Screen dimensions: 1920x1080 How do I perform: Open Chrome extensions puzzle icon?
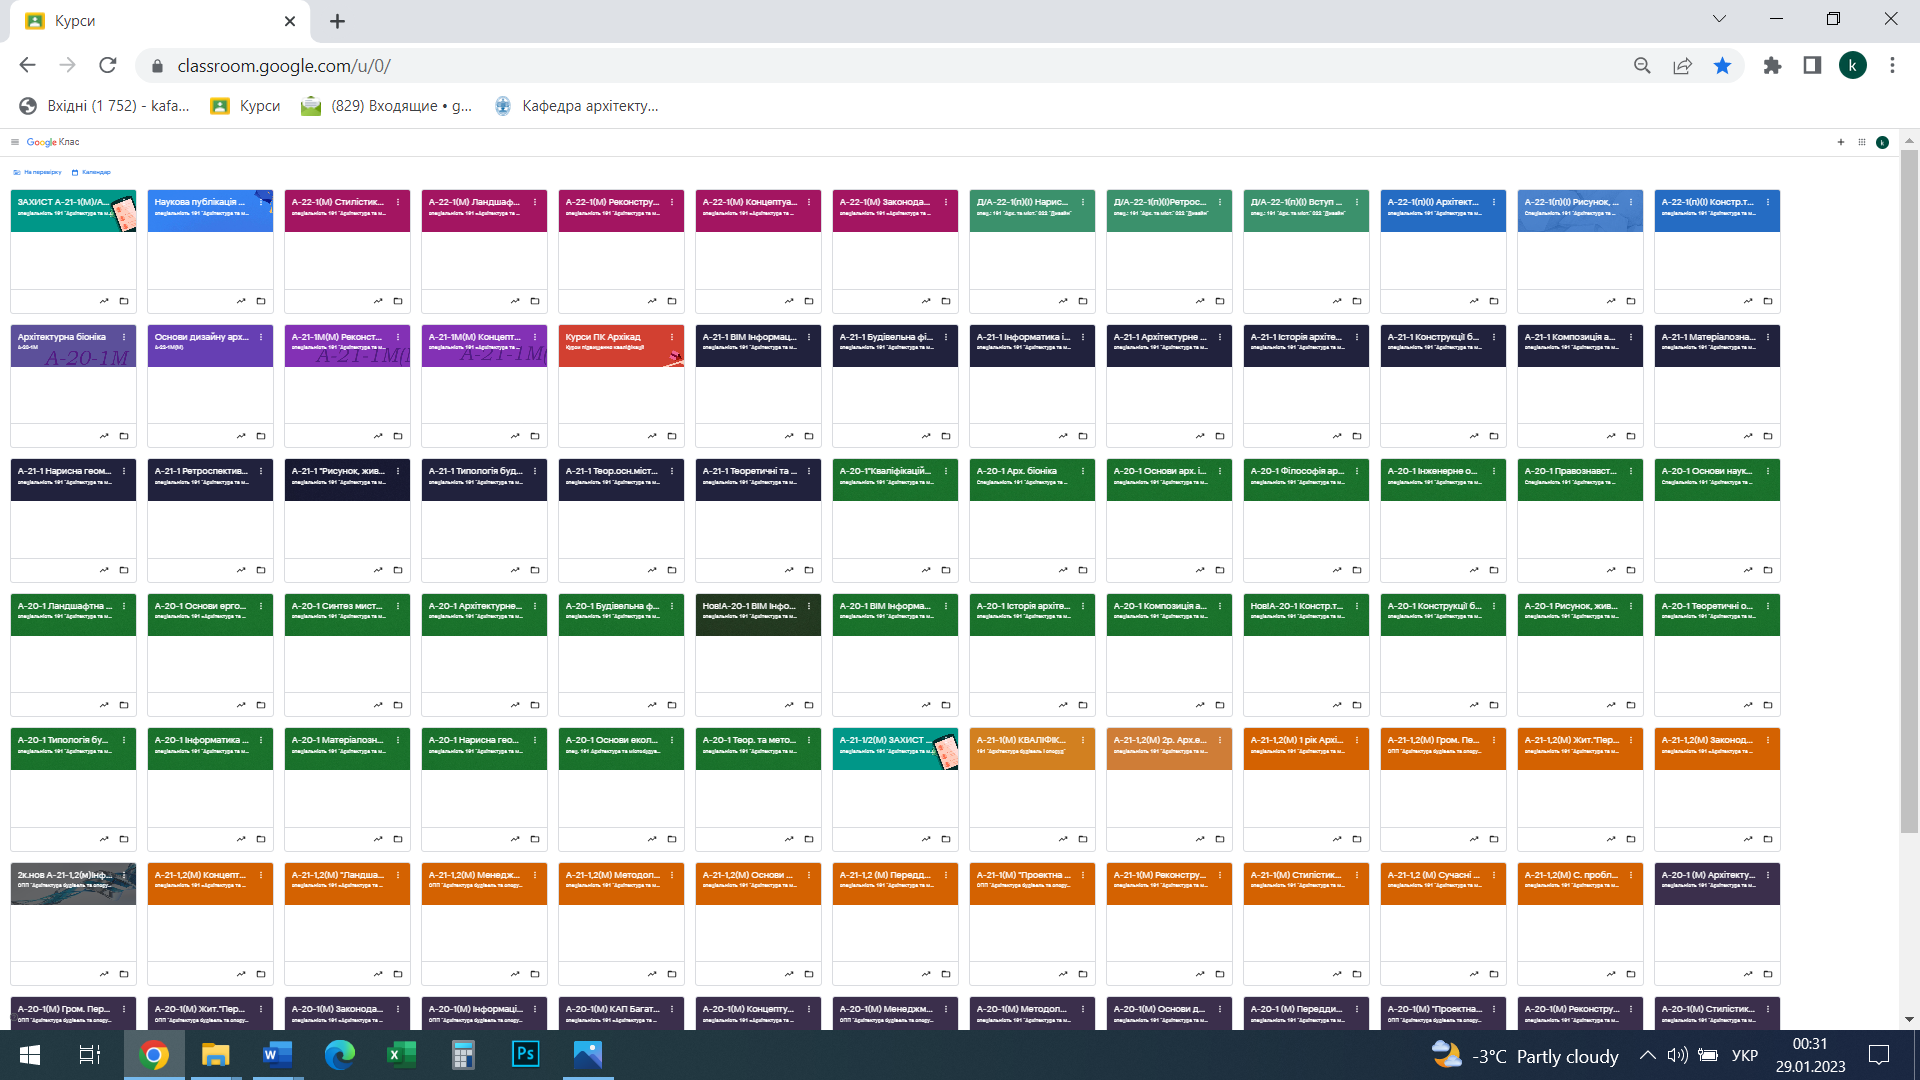pos(1772,66)
